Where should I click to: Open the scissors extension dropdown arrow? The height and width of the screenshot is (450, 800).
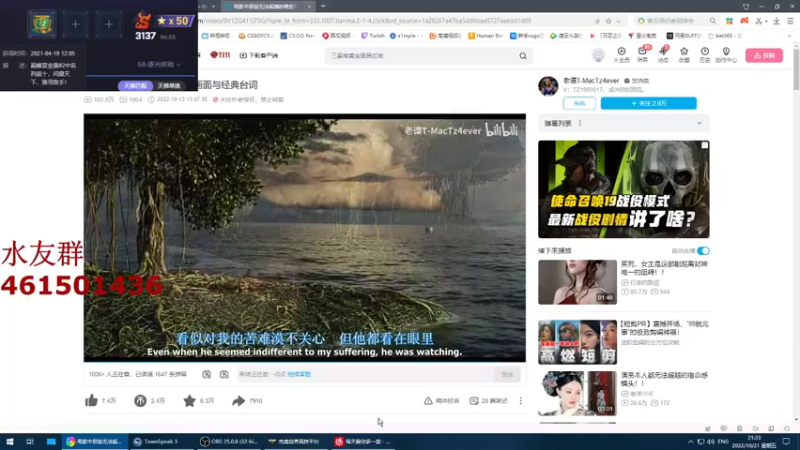click(x=766, y=21)
